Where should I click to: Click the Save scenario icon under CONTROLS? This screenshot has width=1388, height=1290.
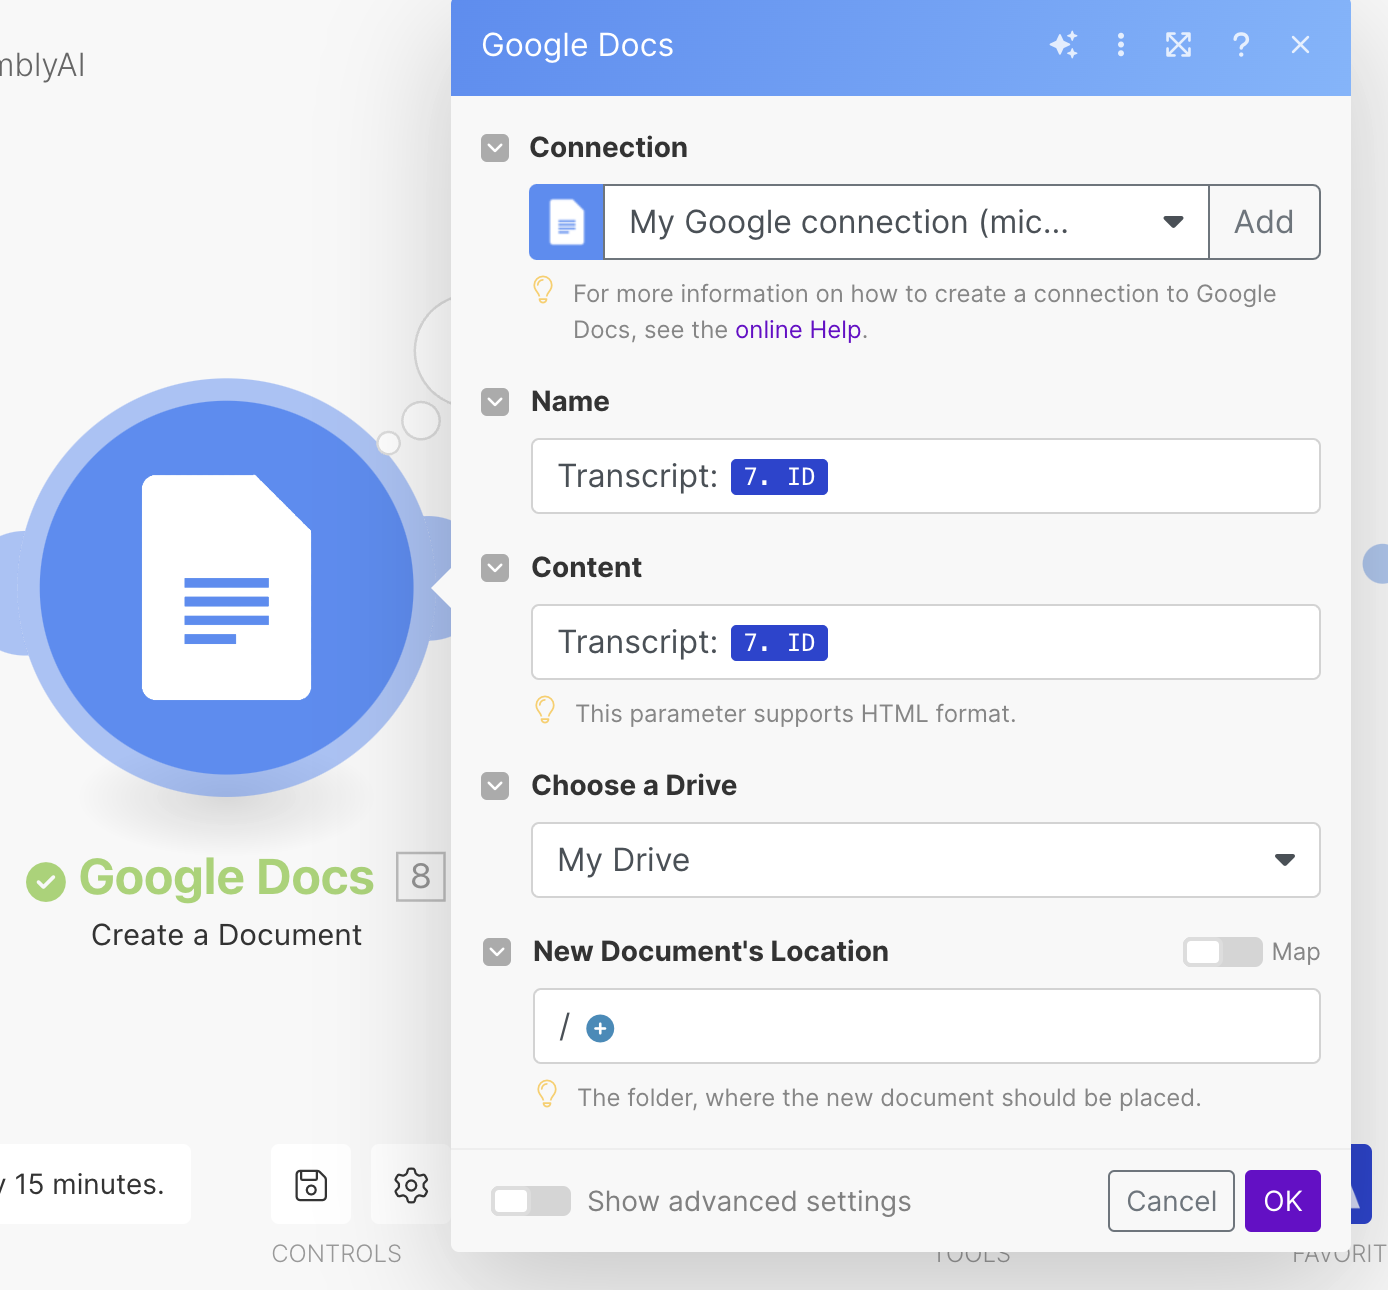pos(311,1185)
